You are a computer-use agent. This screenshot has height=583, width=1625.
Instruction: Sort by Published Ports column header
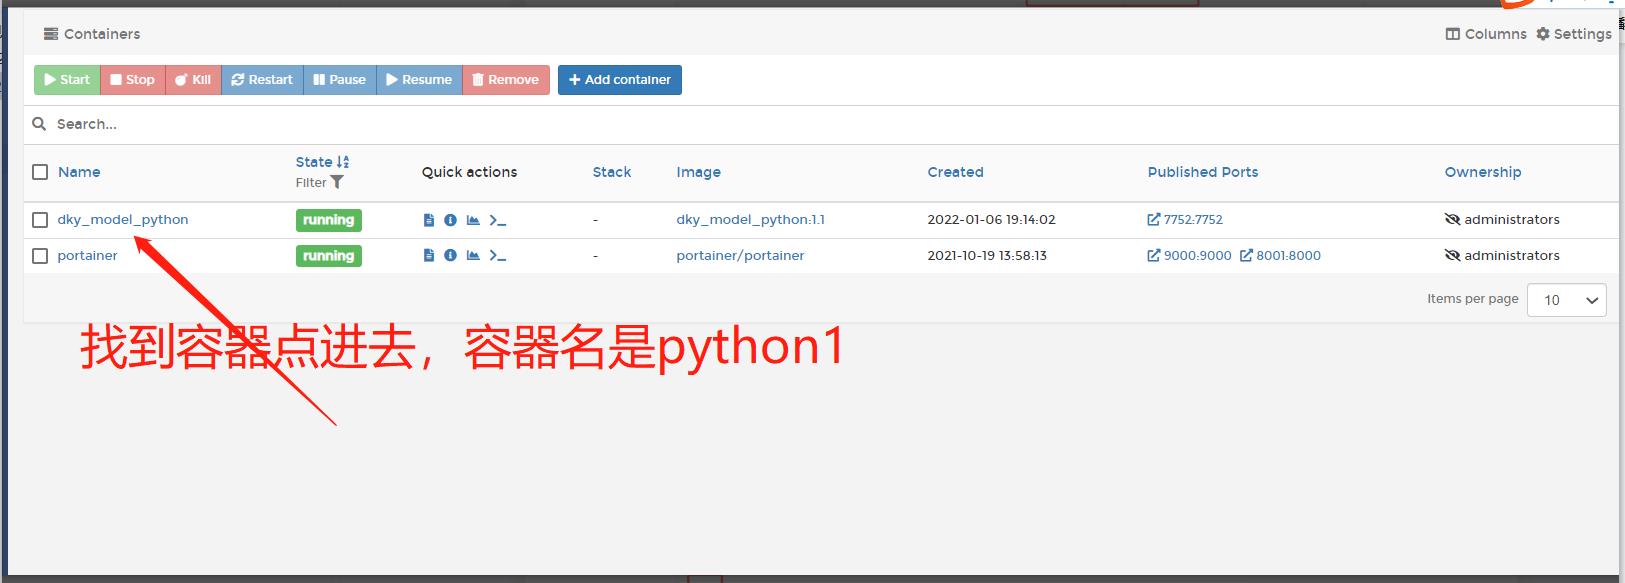click(x=1203, y=172)
